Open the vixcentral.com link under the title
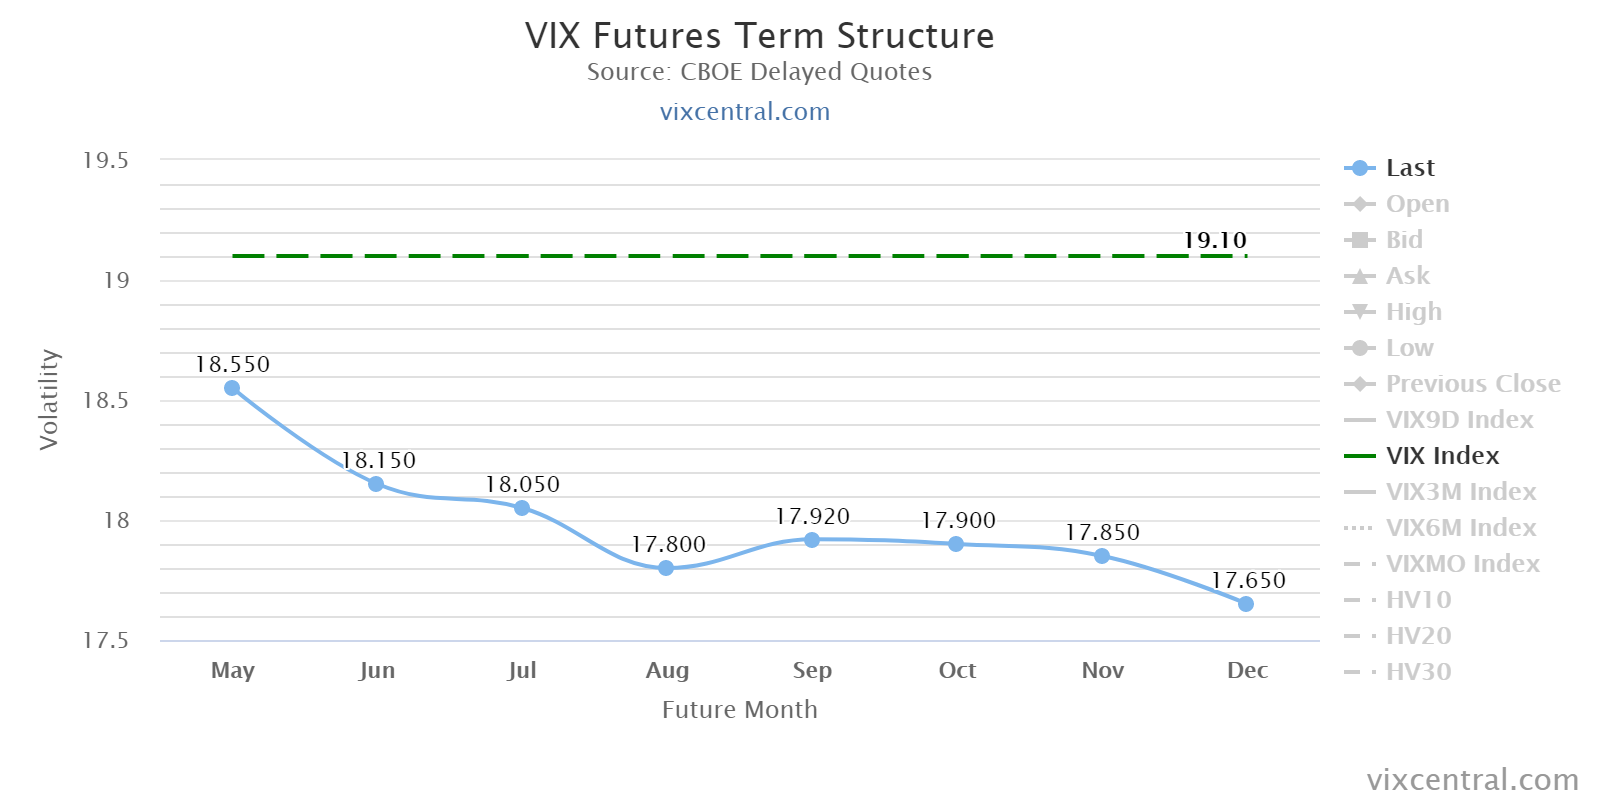 pyautogui.click(x=745, y=112)
